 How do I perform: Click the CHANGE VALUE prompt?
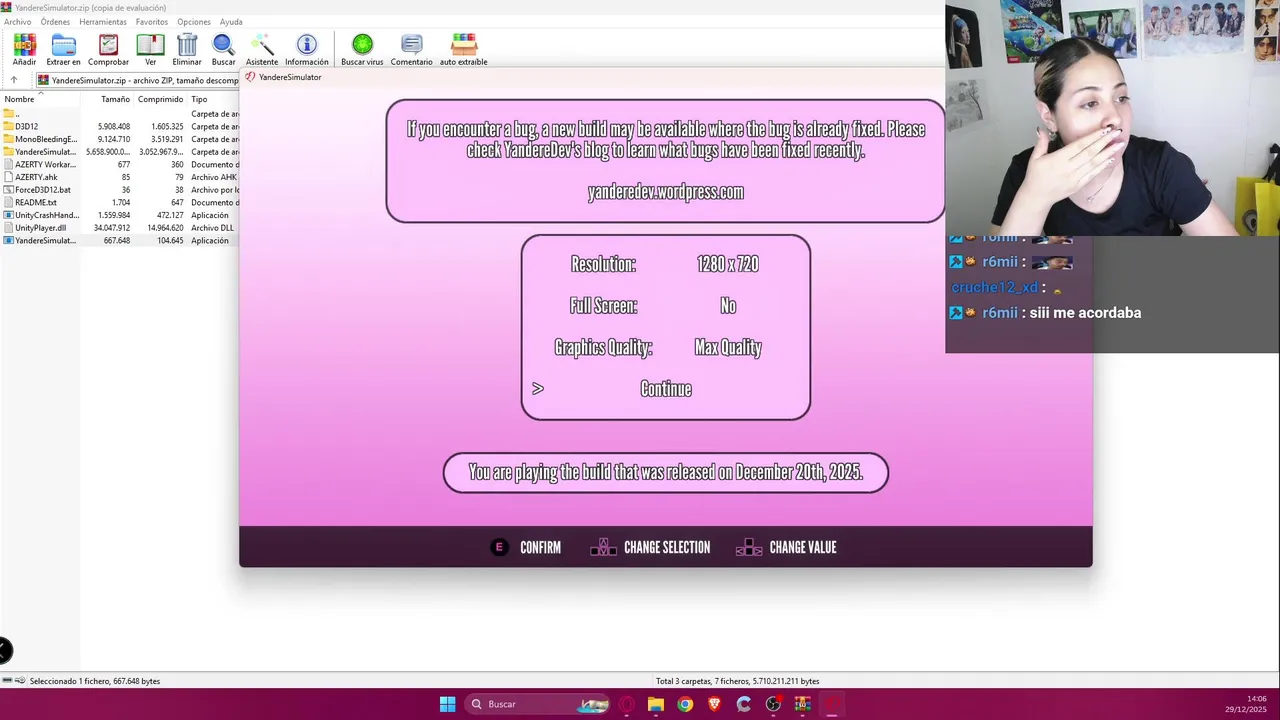pyautogui.click(x=786, y=547)
